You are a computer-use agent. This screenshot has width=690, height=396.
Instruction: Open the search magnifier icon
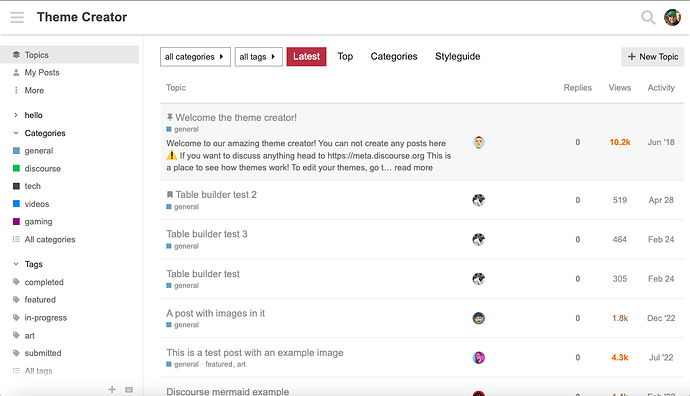(x=648, y=17)
